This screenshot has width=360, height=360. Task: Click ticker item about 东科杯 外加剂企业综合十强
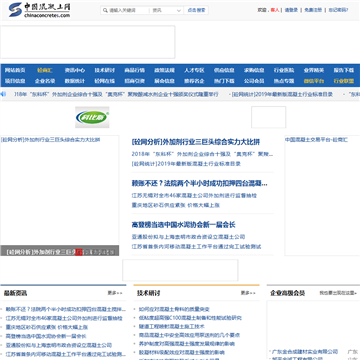tap(116, 94)
